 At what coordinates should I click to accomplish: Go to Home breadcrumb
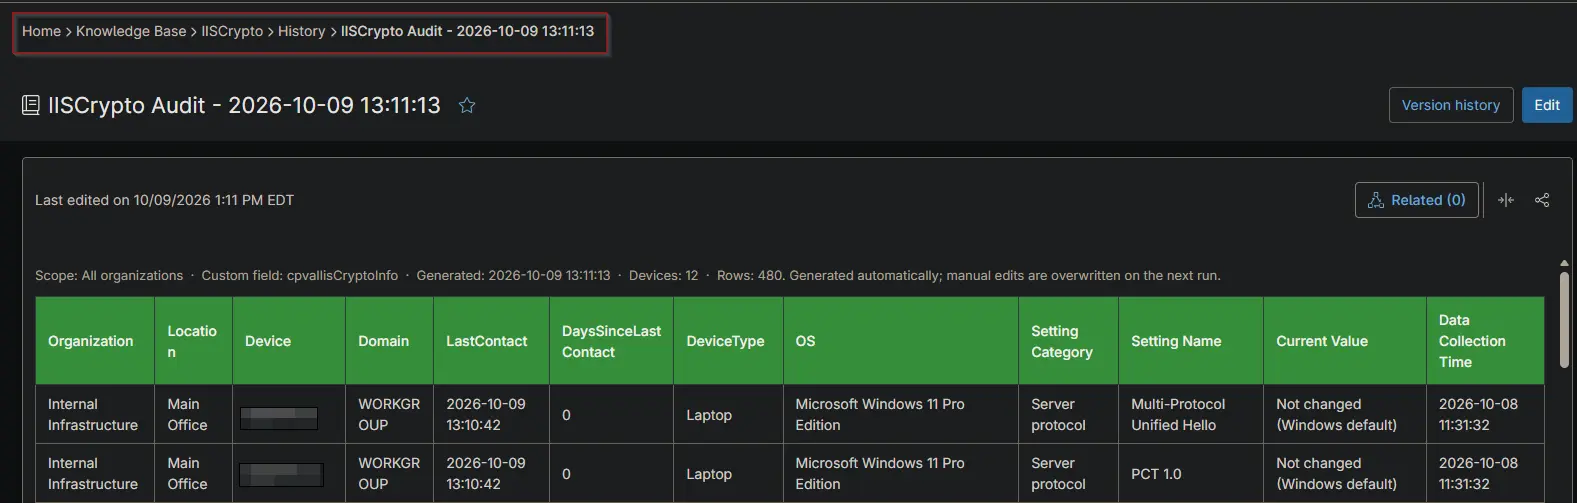(x=41, y=31)
